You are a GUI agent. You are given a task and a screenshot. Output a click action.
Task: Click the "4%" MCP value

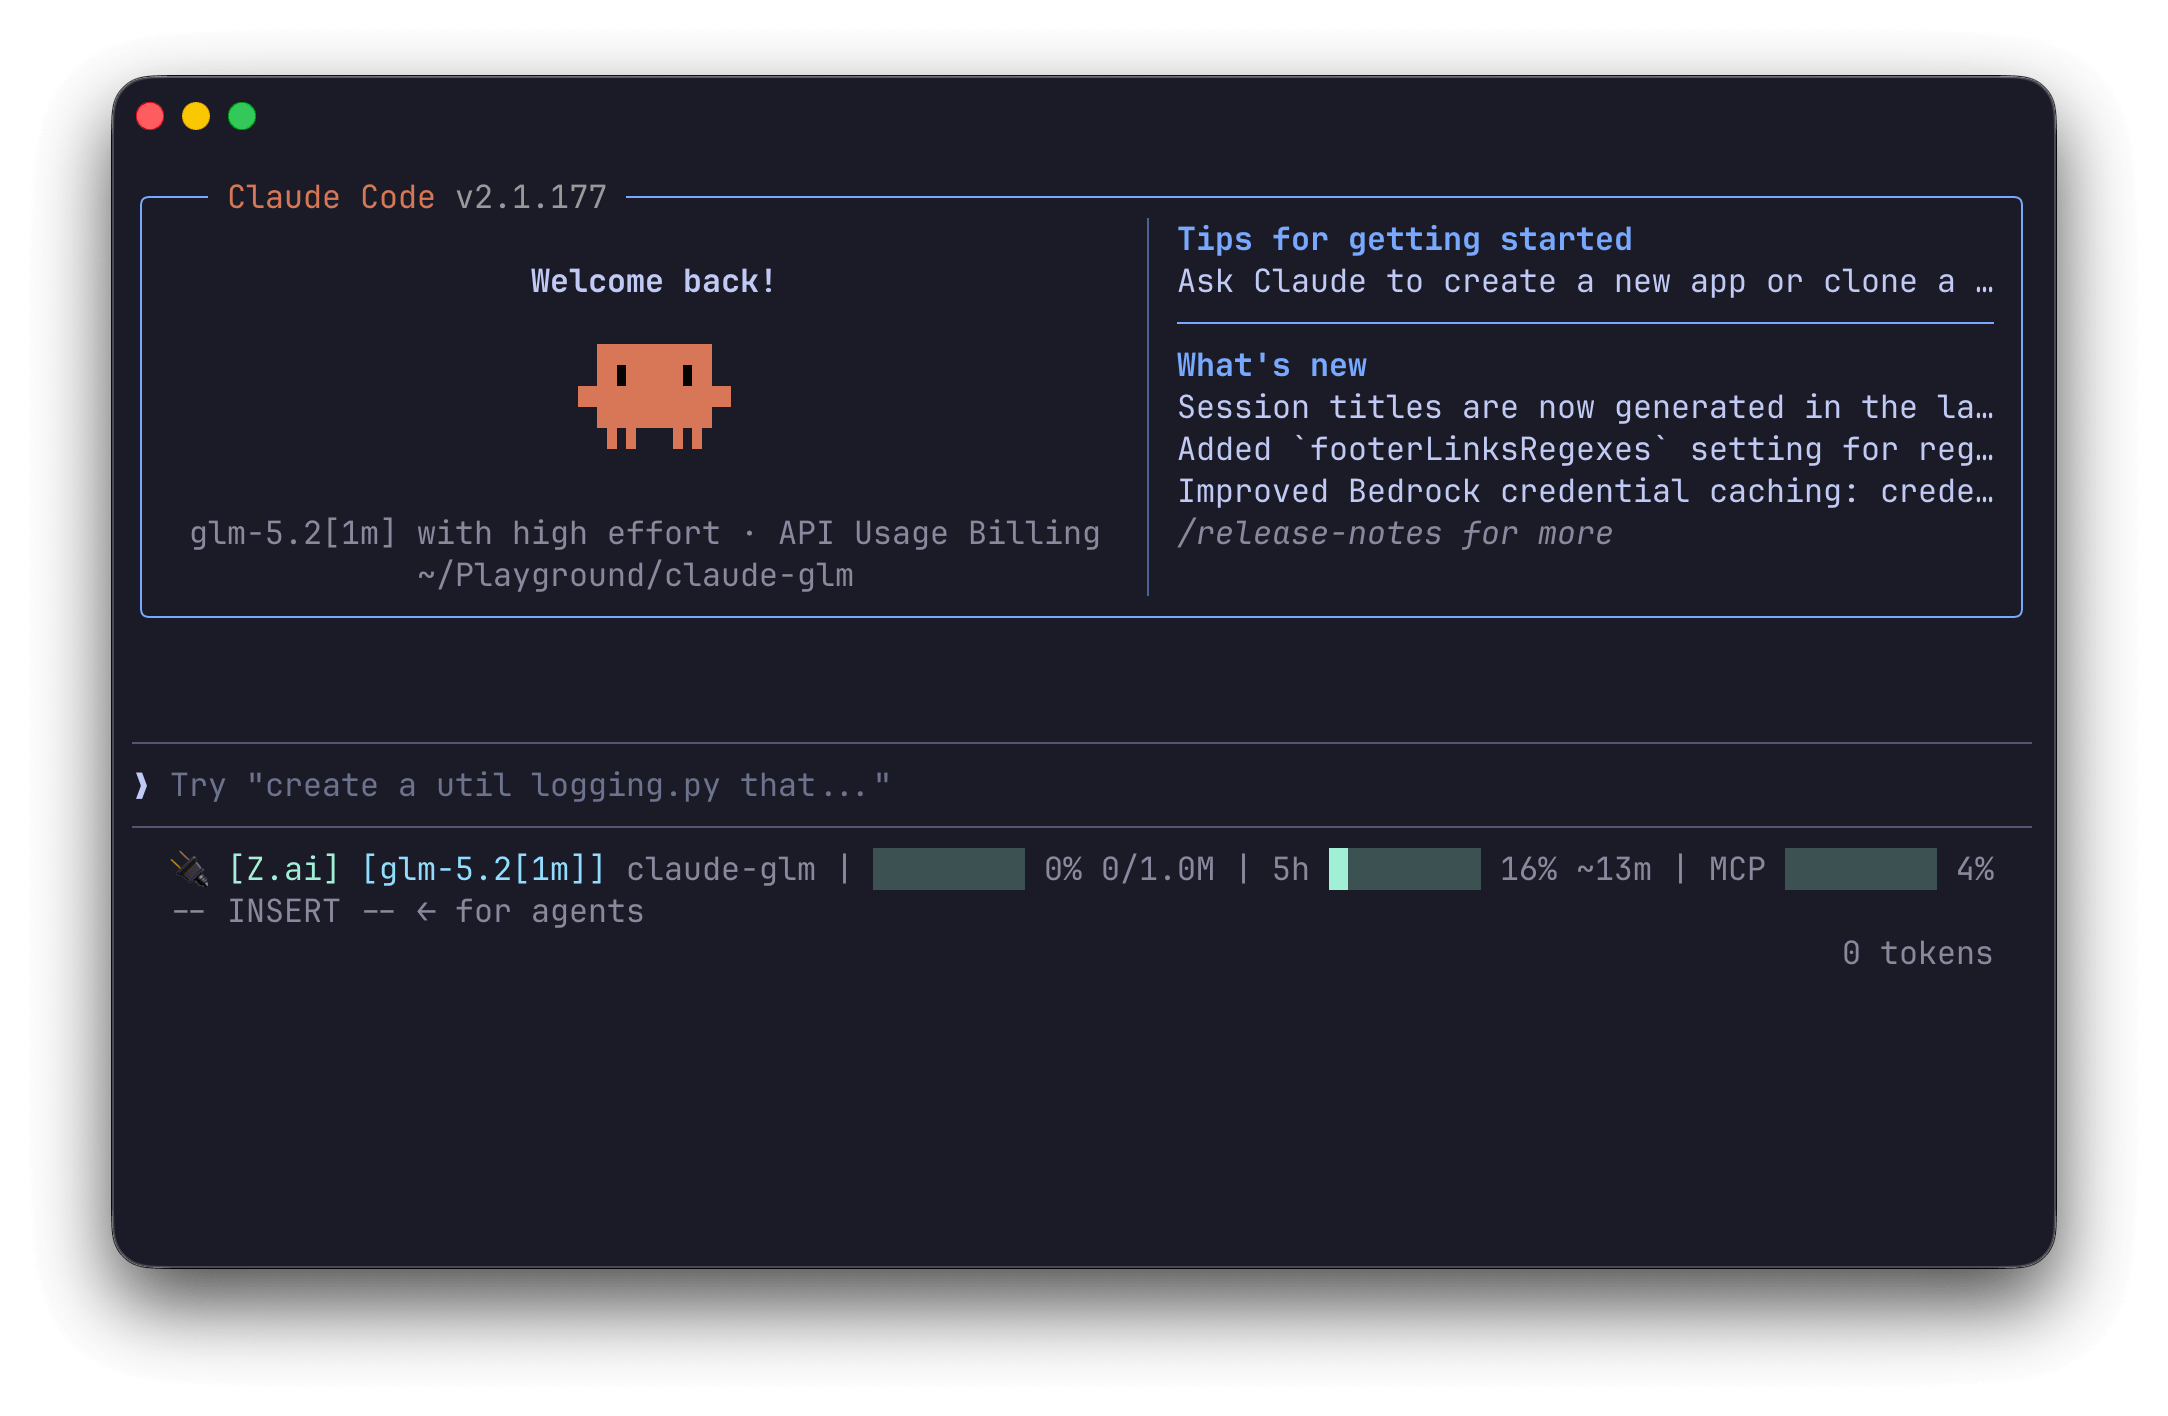tap(1975, 869)
